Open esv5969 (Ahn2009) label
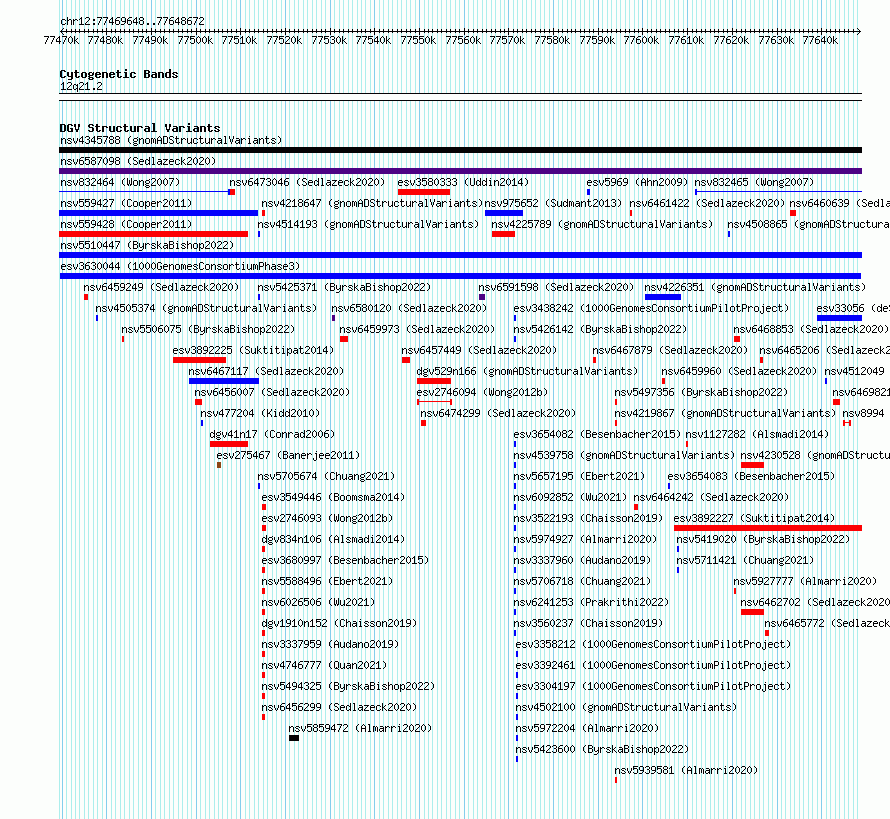Viewport: 890px width, 819px height. click(637, 182)
